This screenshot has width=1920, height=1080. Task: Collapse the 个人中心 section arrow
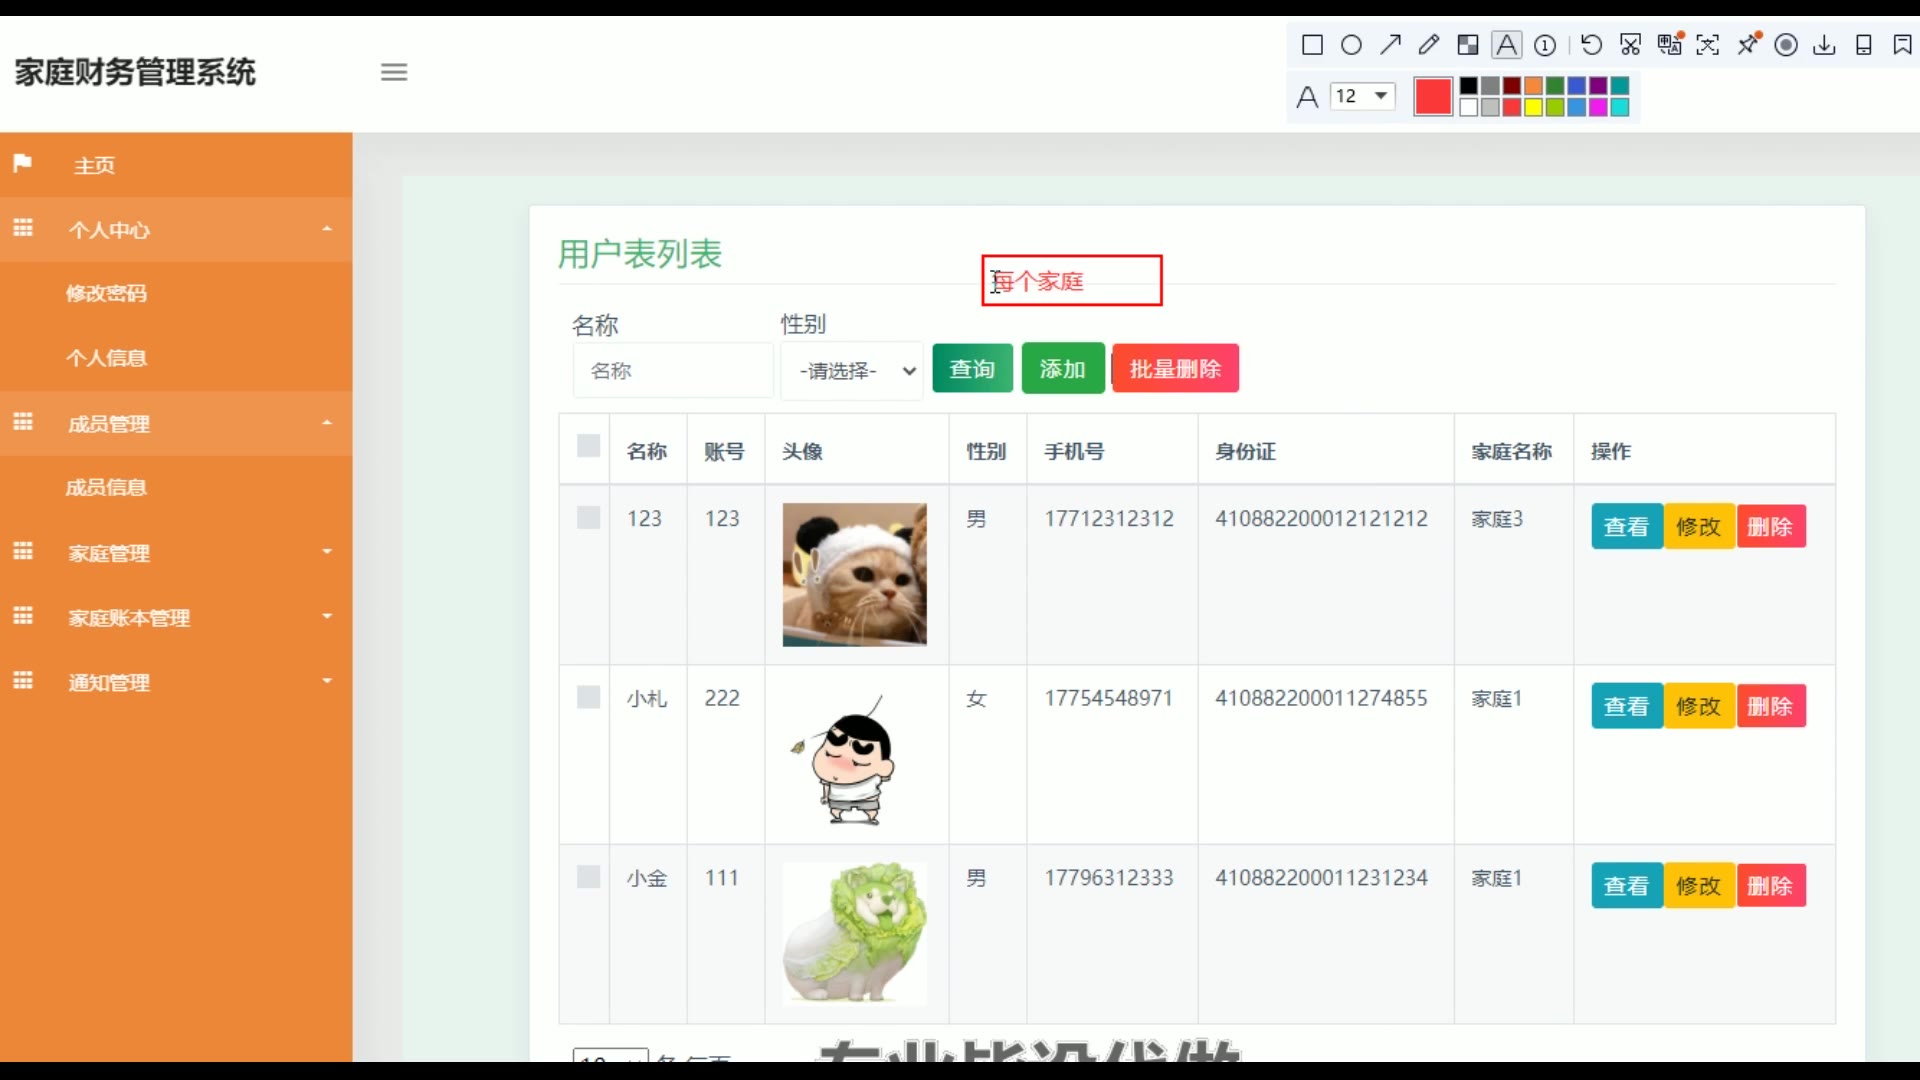click(x=327, y=229)
